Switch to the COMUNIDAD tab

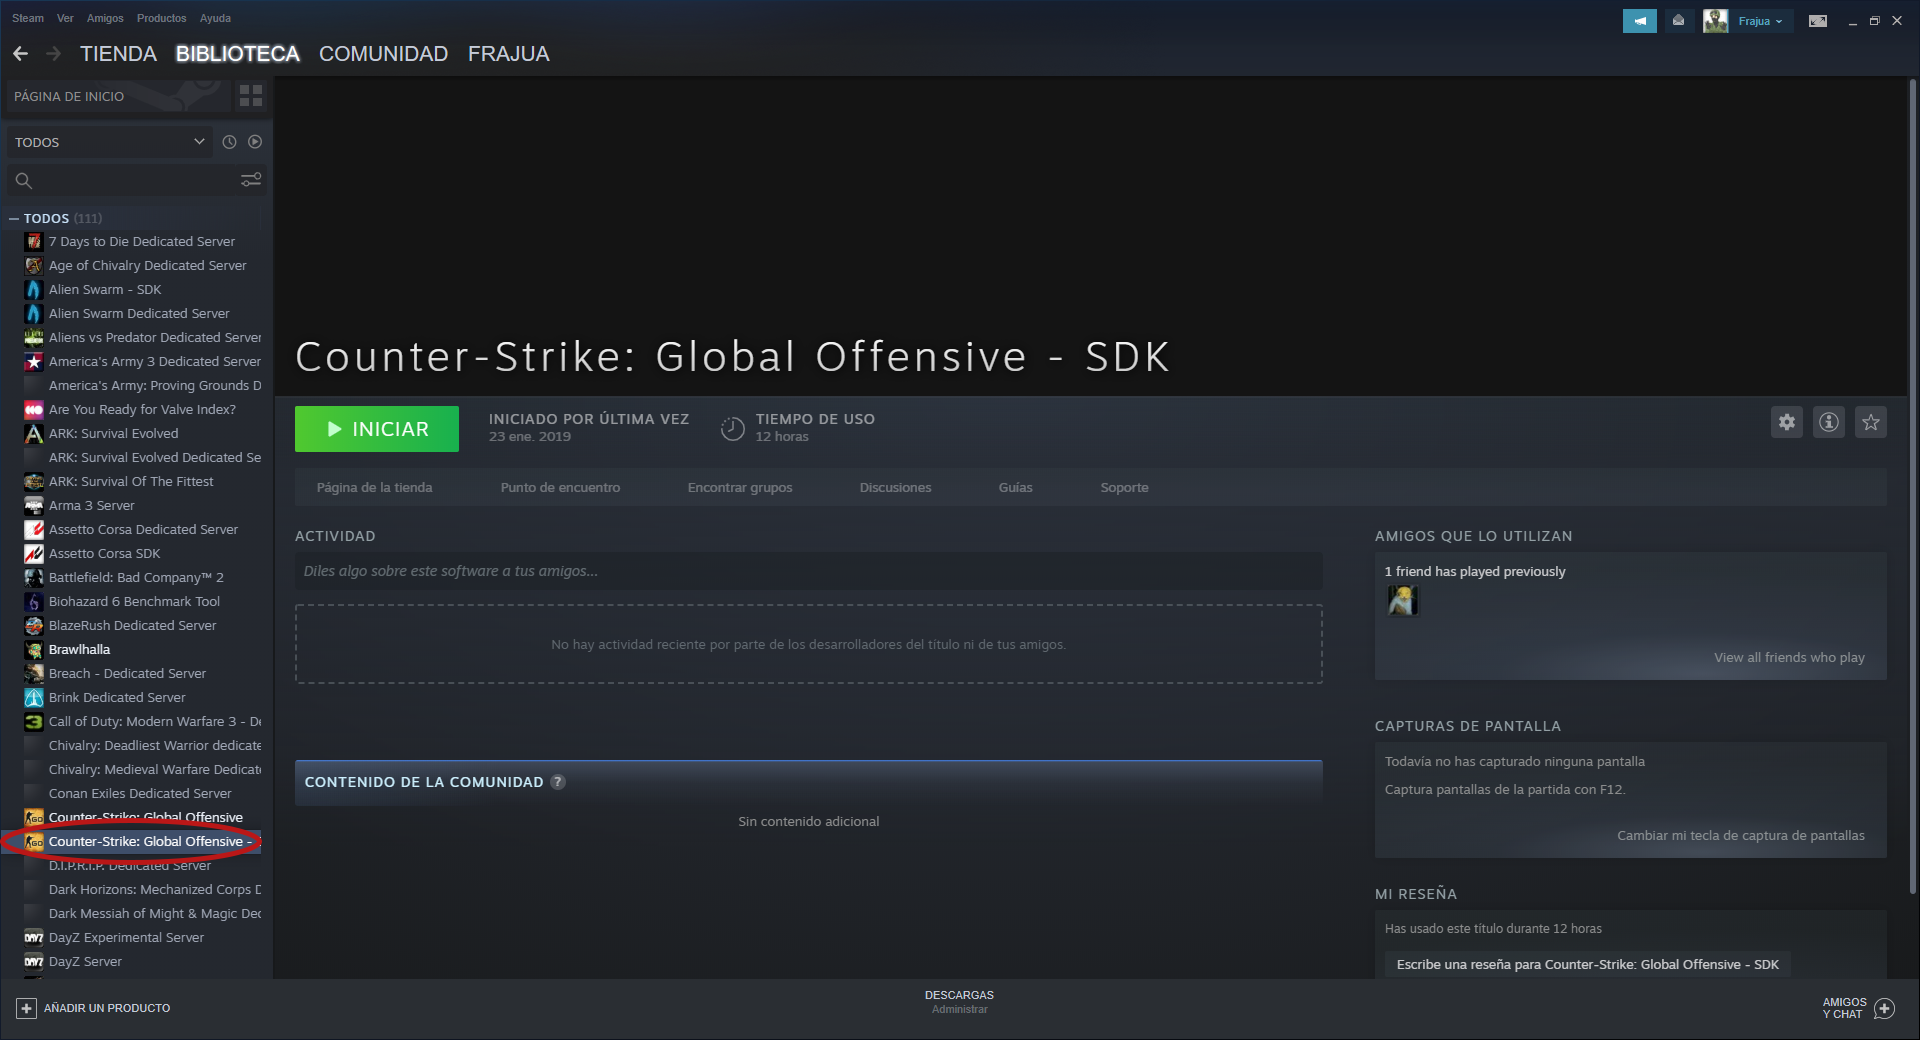383,54
